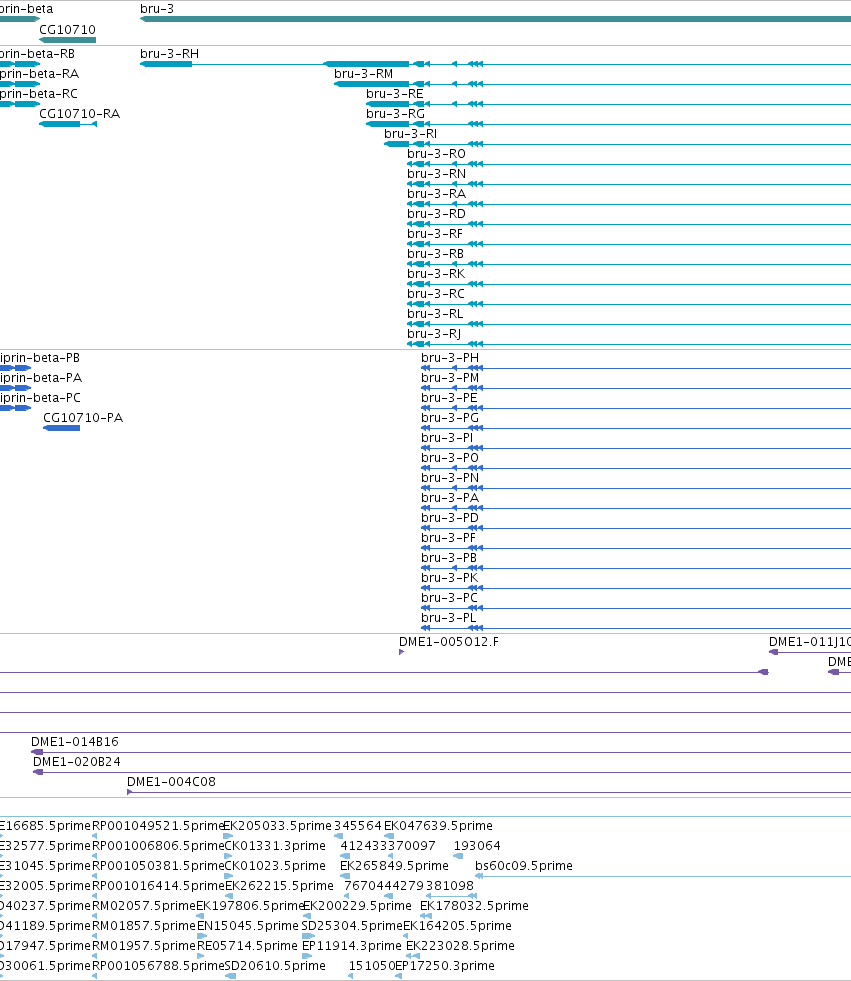Select EST label SD25304.5prime
Screen dimensions: 851x981
352,926
